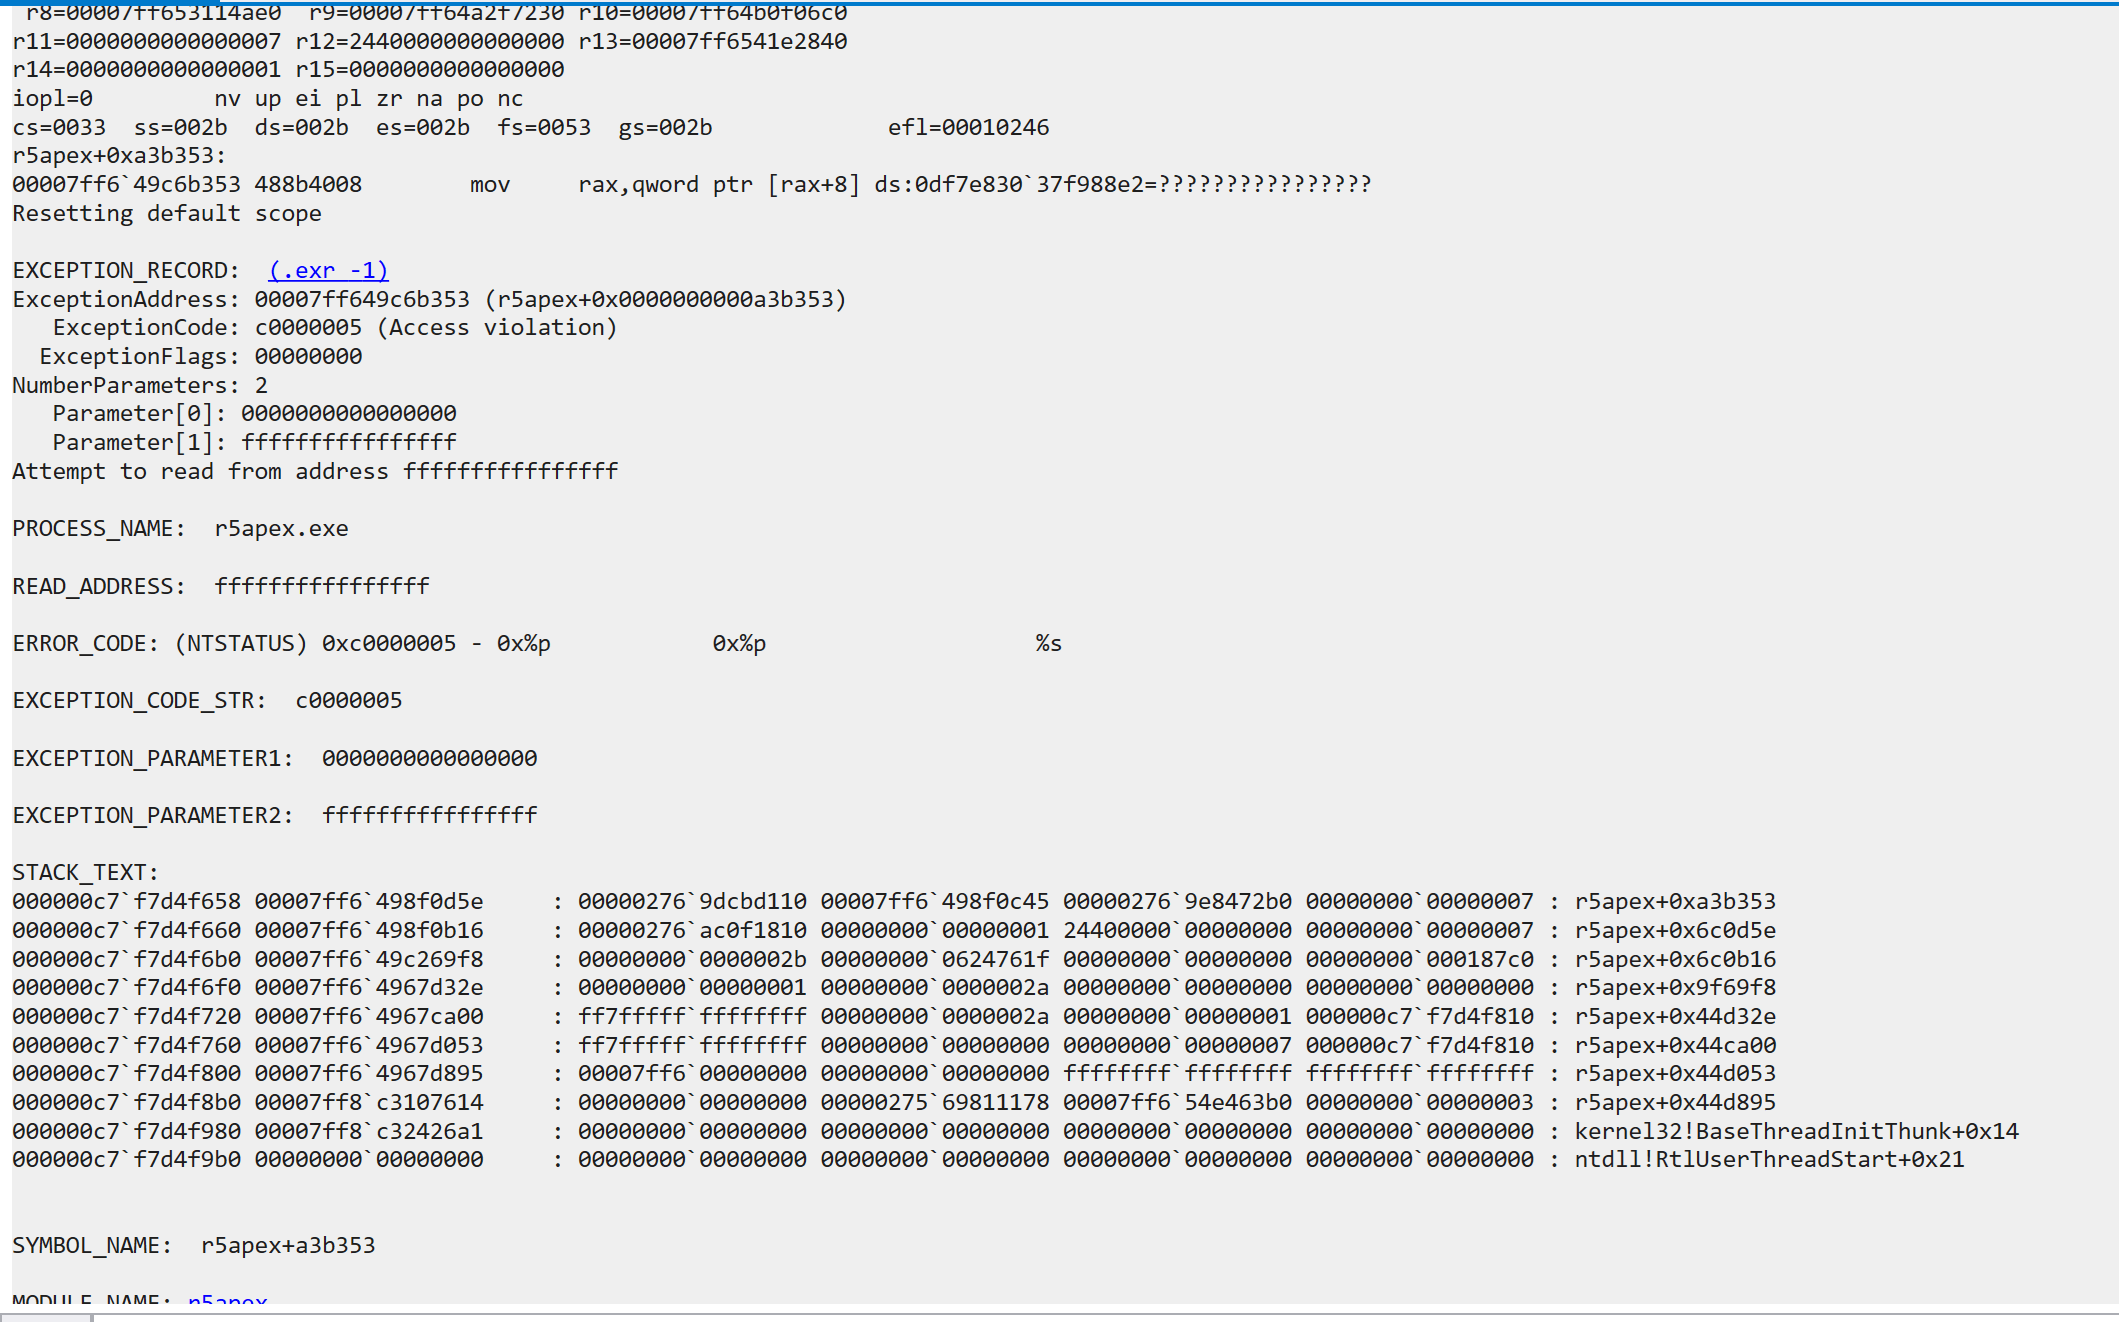Select register r11=0000000000000007
Screen dimensions: 2119x1322
pyautogui.click(x=147, y=42)
